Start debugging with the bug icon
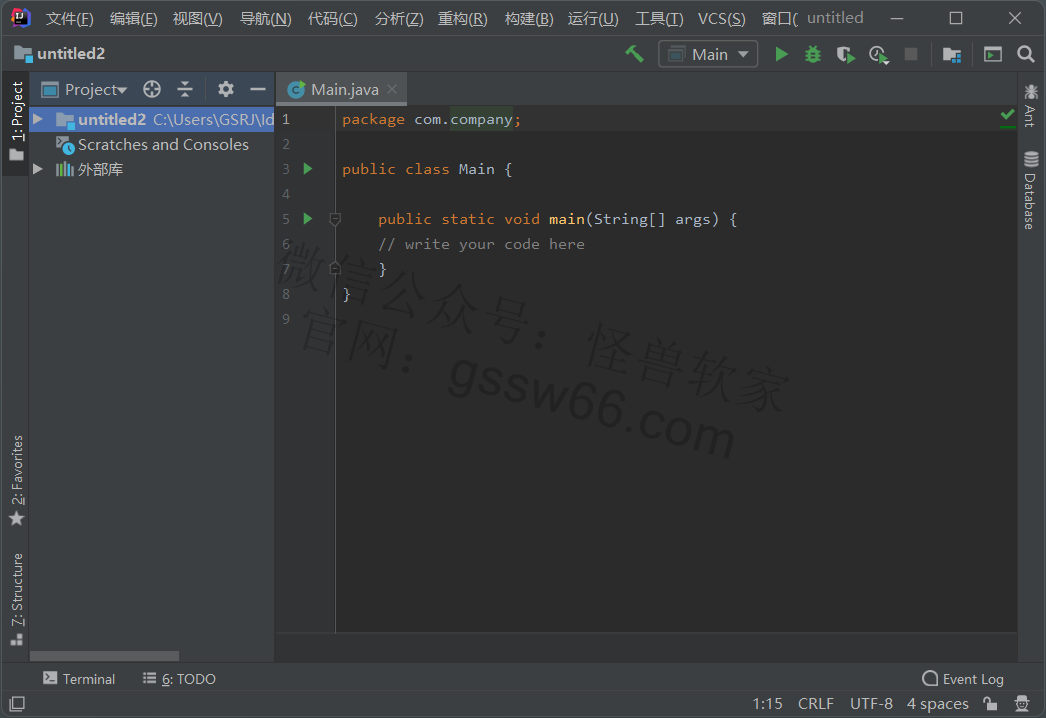 (x=813, y=54)
